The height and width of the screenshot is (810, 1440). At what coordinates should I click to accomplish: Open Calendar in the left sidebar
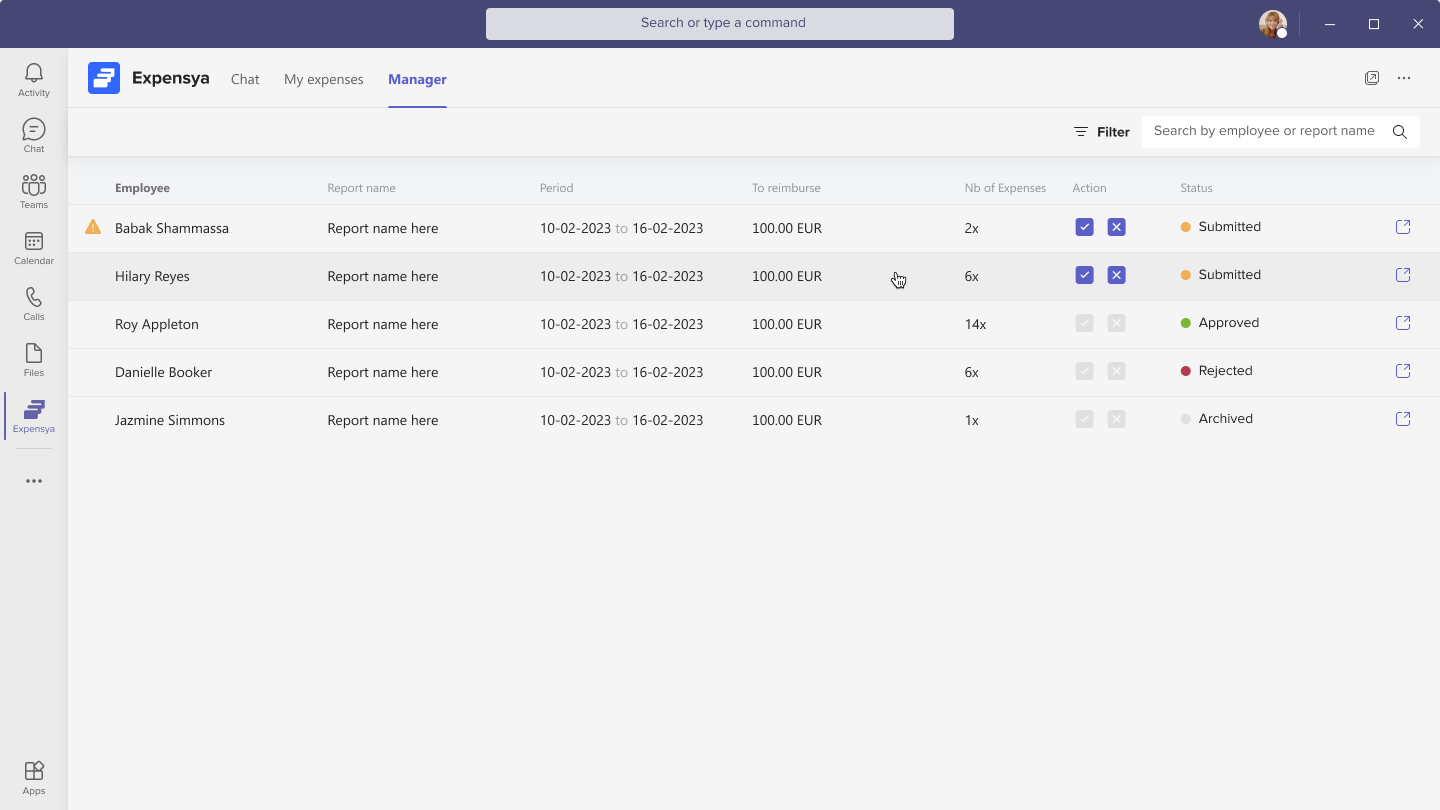pyautogui.click(x=33, y=247)
